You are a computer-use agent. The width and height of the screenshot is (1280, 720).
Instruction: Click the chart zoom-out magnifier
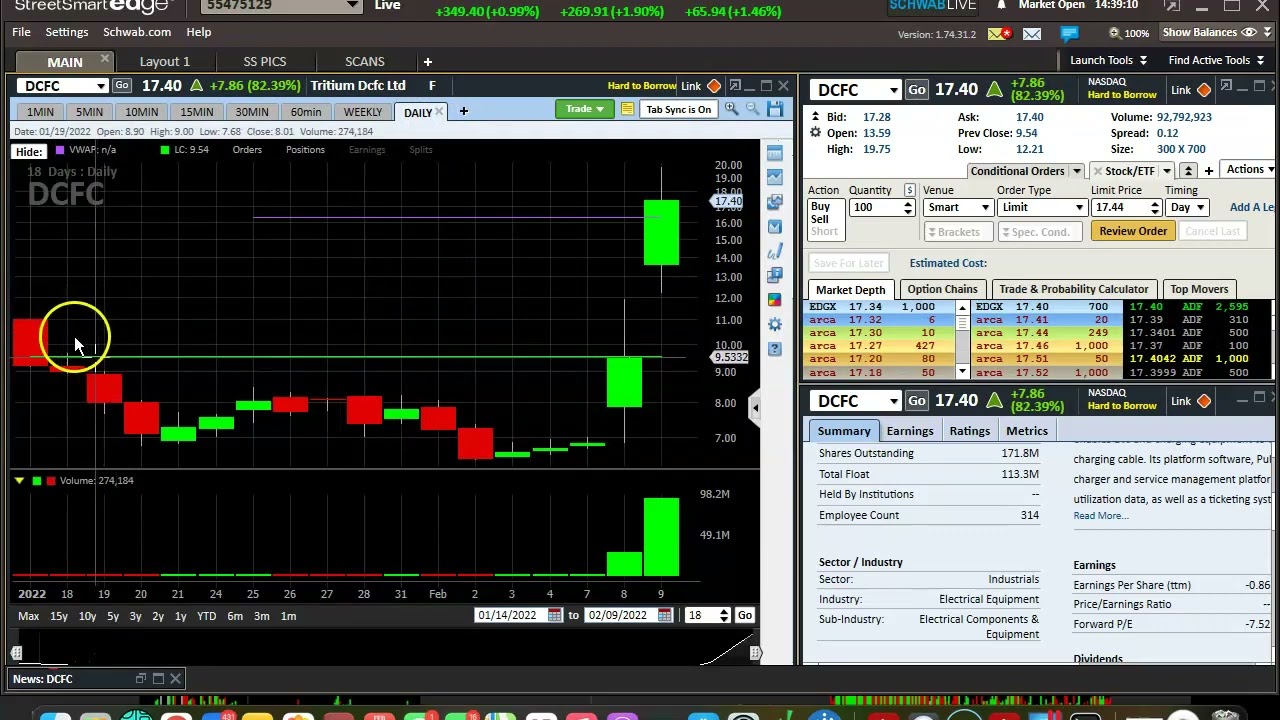click(752, 109)
